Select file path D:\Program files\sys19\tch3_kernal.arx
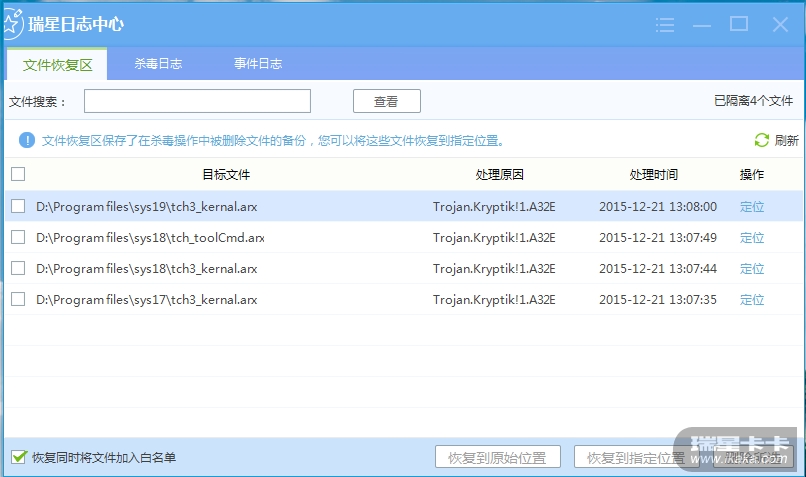Image resolution: width=806 pixels, height=477 pixels. [x=146, y=207]
